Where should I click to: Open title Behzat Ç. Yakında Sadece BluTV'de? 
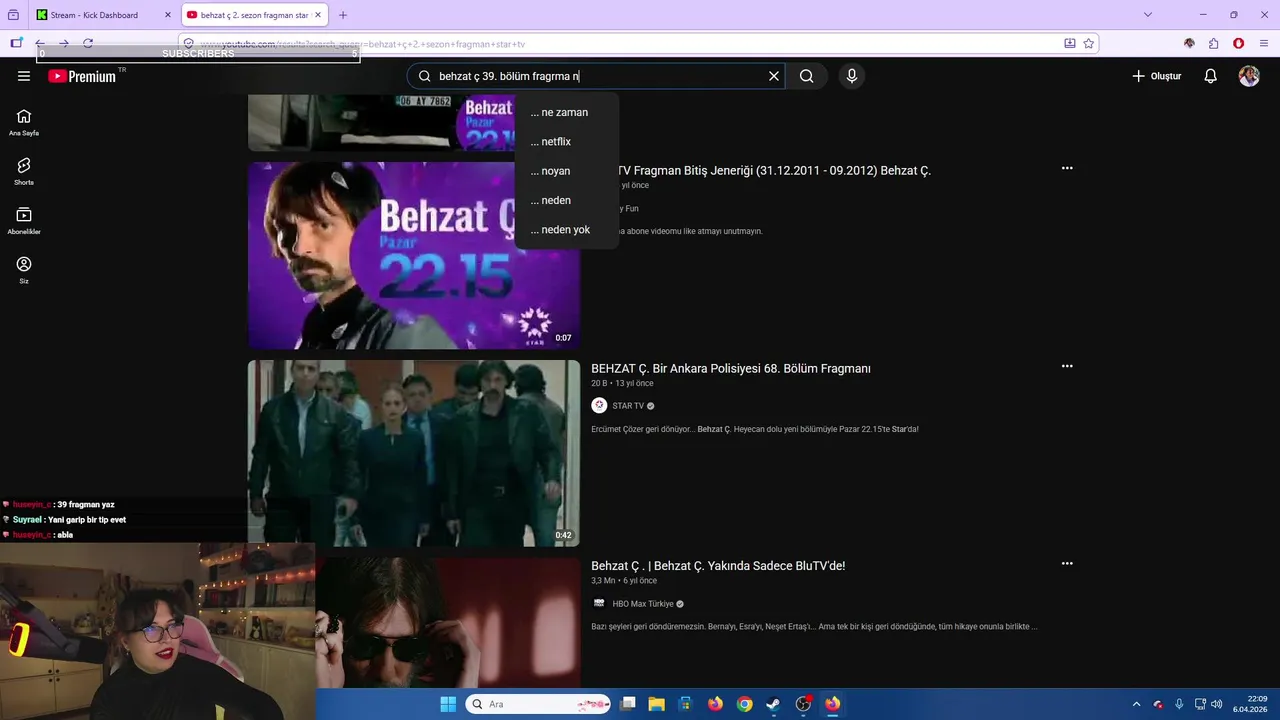[718, 565]
